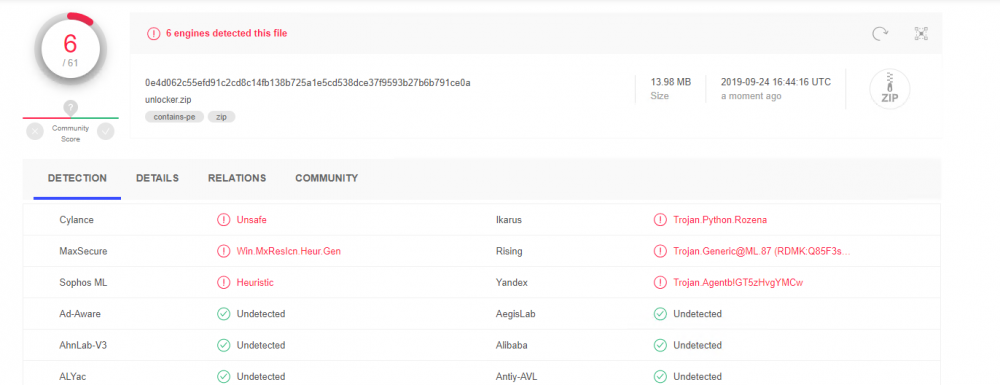Click warning icon next to Win.MxResIcn.Heur.Gen
The height and width of the screenshot is (385, 1000).
(223, 251)
